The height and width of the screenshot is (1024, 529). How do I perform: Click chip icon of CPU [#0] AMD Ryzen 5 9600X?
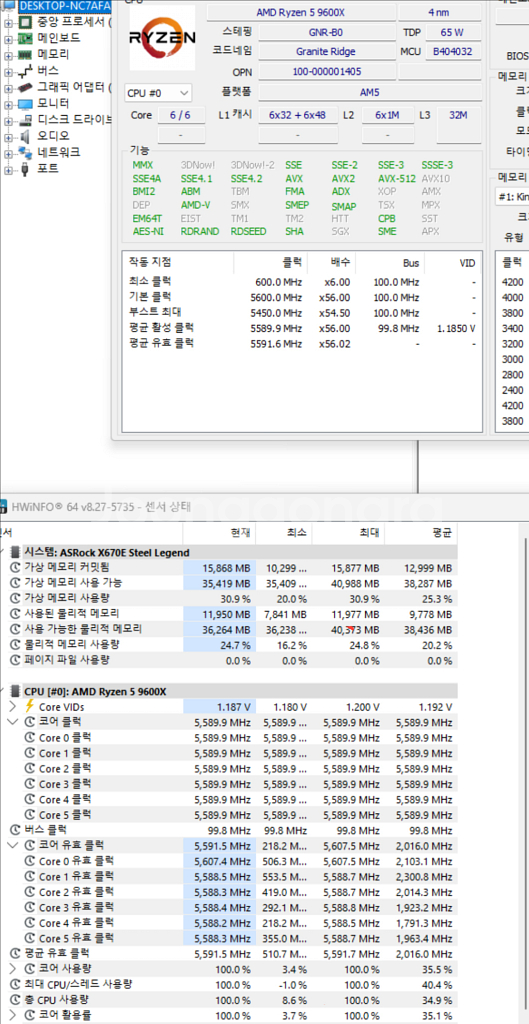[16, 691]
